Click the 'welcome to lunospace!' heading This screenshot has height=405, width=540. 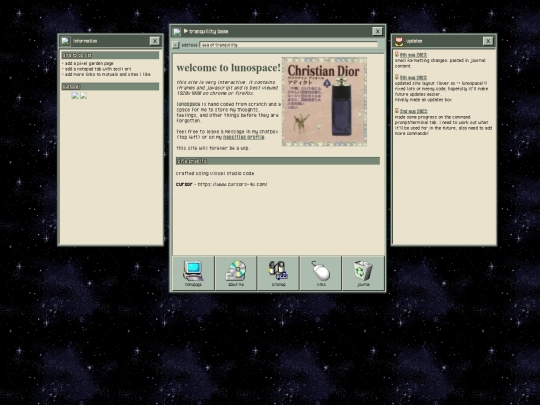(x=228, y=68)
